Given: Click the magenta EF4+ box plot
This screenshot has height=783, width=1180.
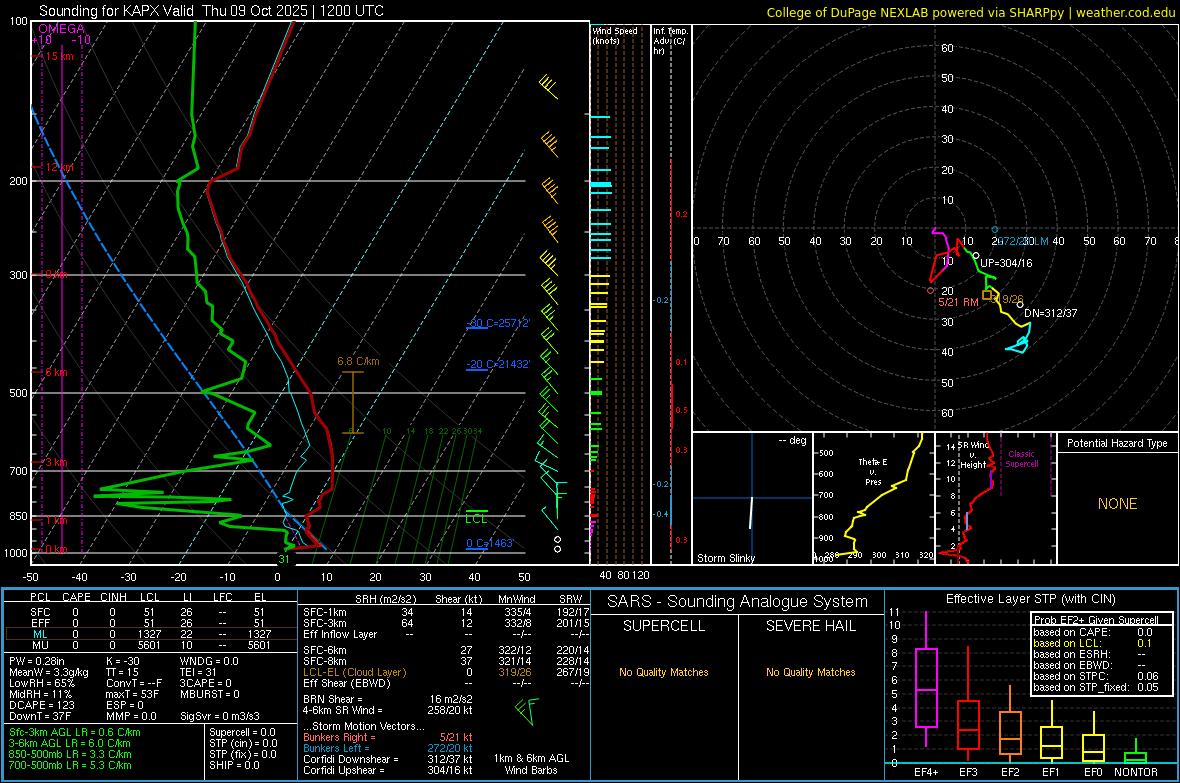Looking at the screenshot, I should coord(926,679).
